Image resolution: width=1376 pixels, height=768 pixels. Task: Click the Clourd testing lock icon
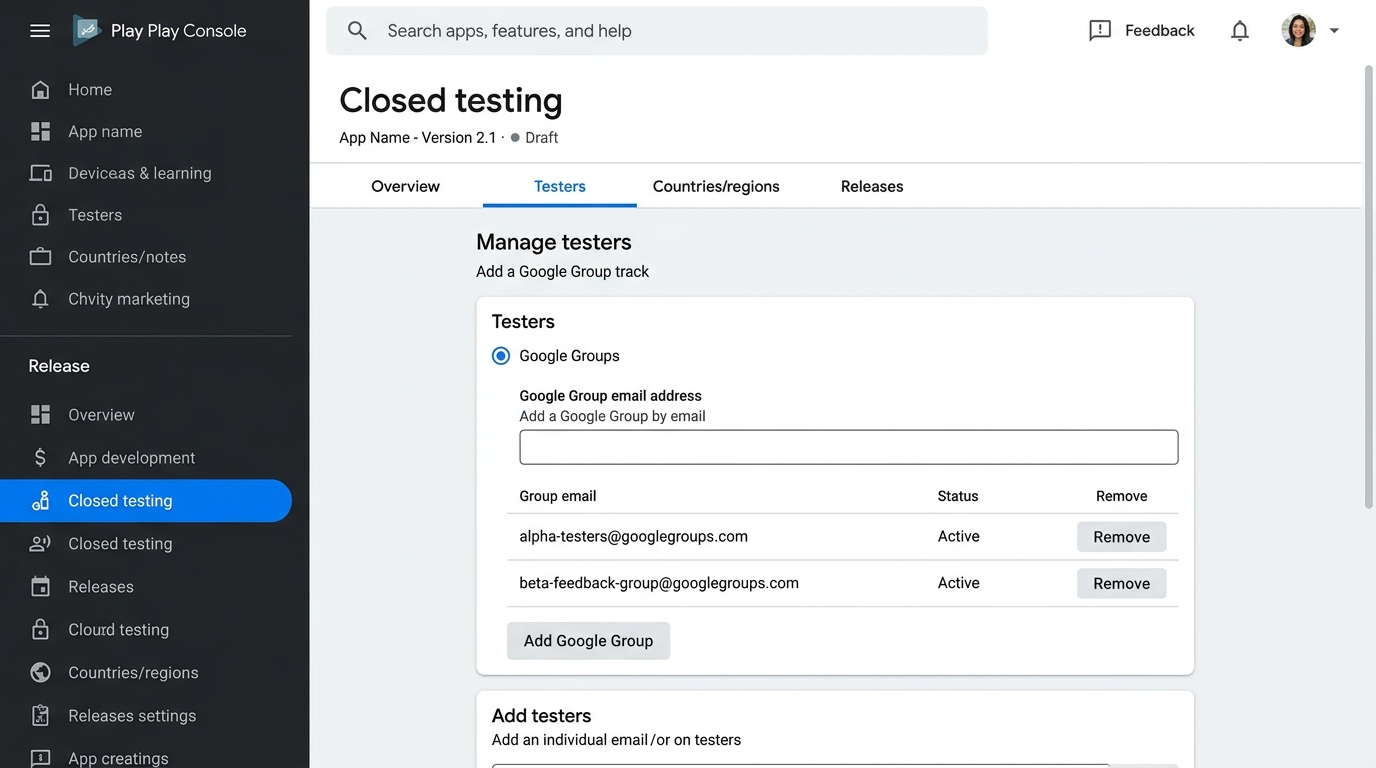pyautogui.click(x=40, y=630)
